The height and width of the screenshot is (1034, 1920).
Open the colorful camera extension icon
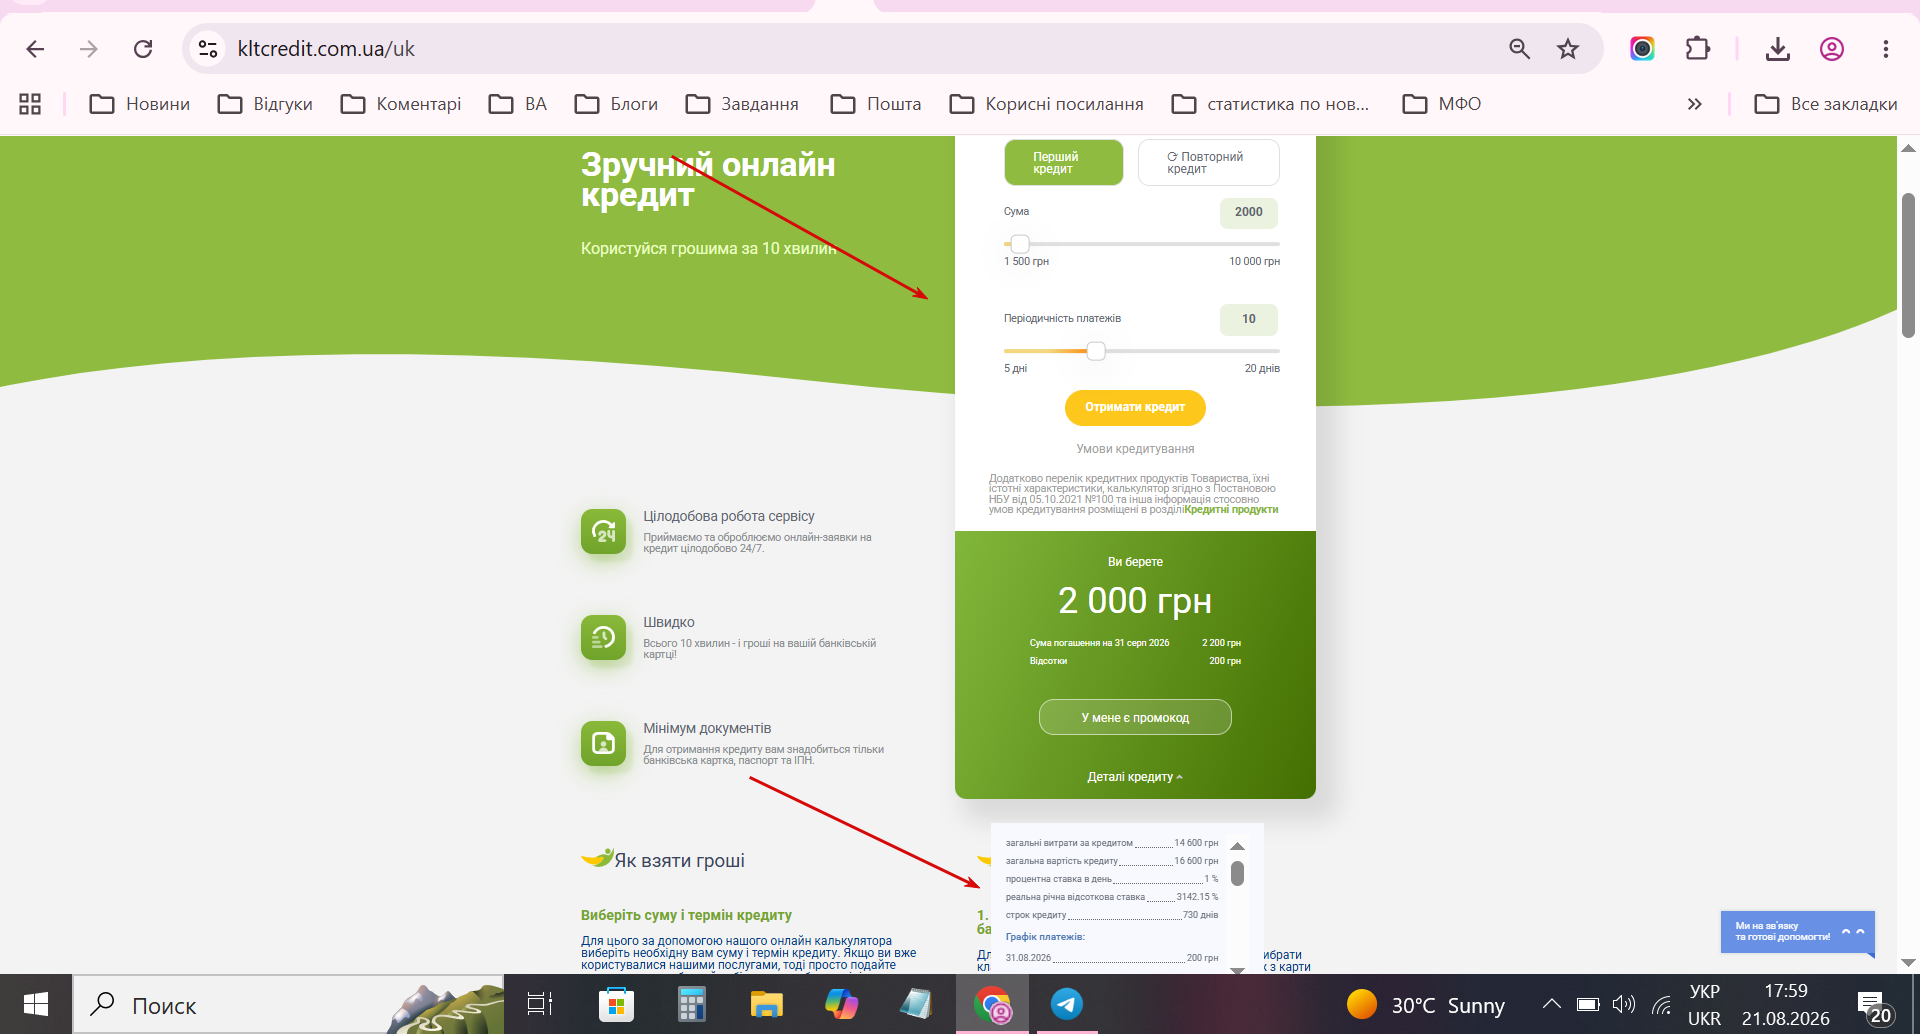tap(1642, 49)
